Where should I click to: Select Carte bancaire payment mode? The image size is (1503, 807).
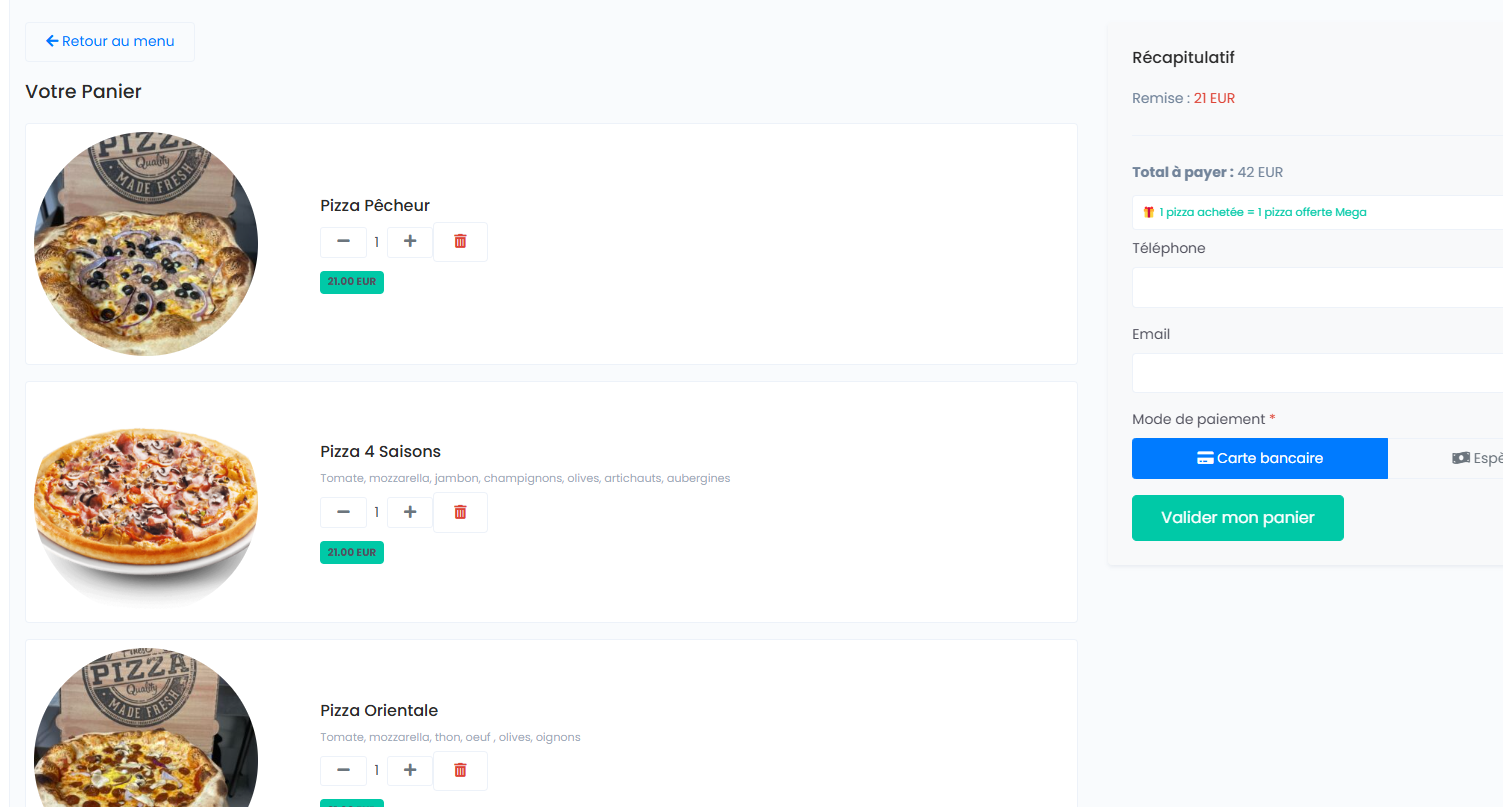[1259, 458]
